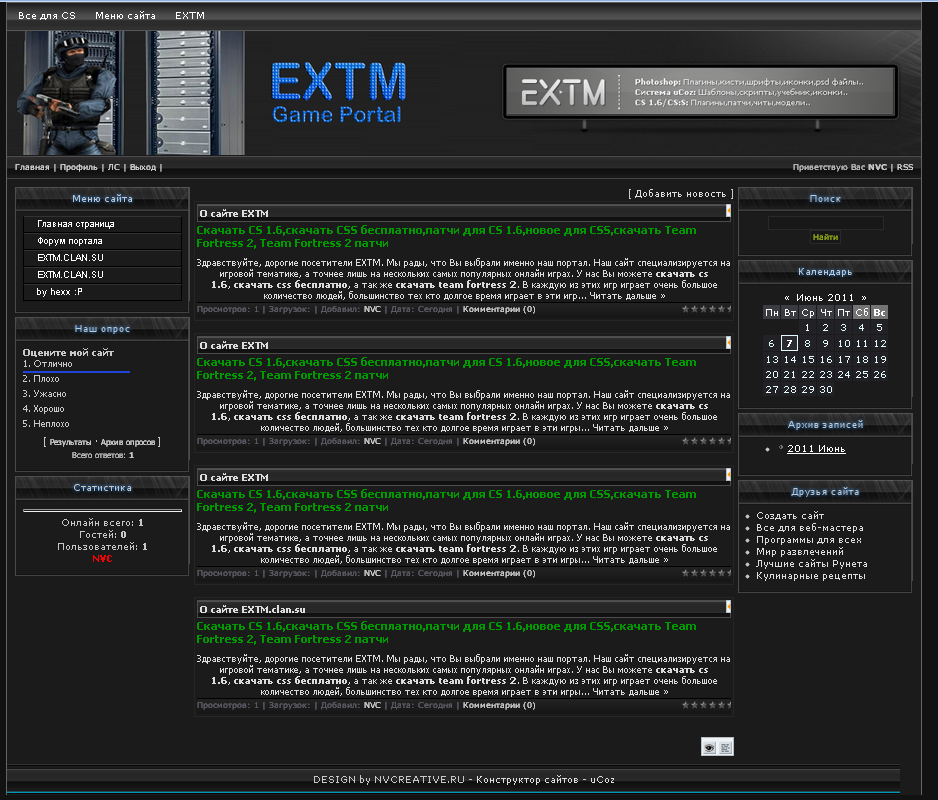Open the RSS feed link
The width and height of the screenshot is (938, 800).
point(904,167)
